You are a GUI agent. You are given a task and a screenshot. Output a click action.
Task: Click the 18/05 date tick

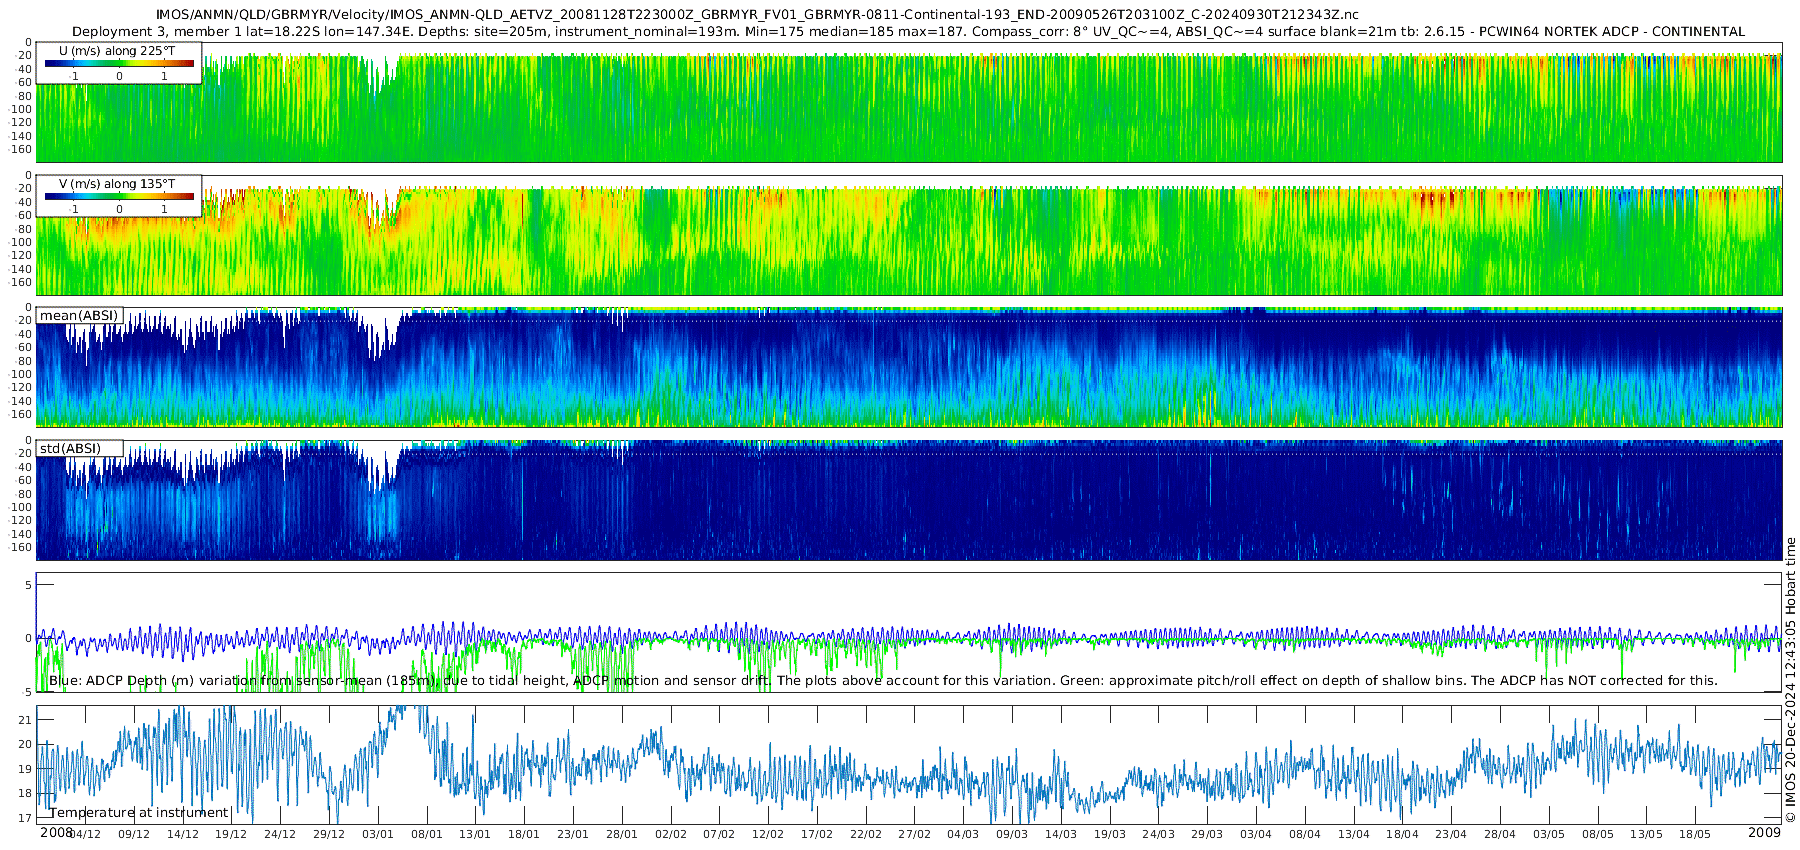[x=1694, y=834]
